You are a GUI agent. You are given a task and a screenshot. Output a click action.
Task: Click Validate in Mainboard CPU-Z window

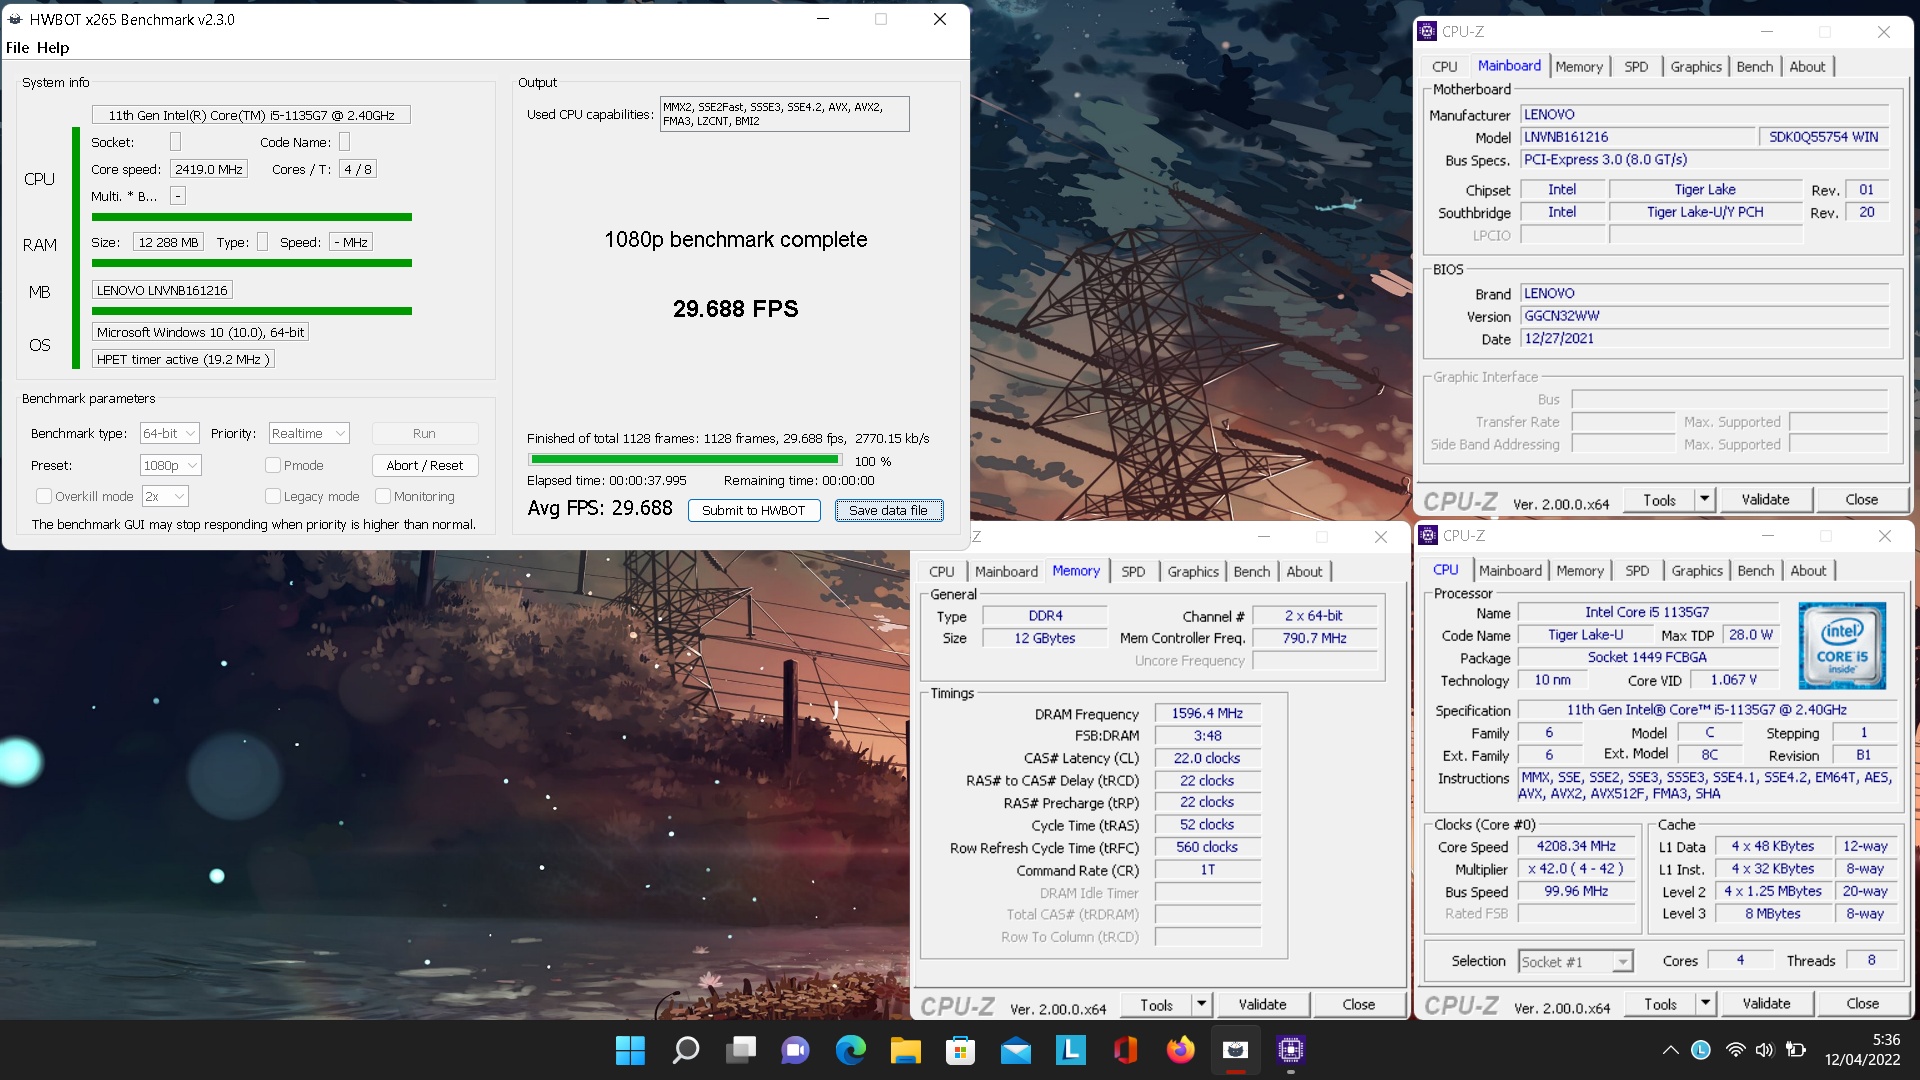point(1765,499)
